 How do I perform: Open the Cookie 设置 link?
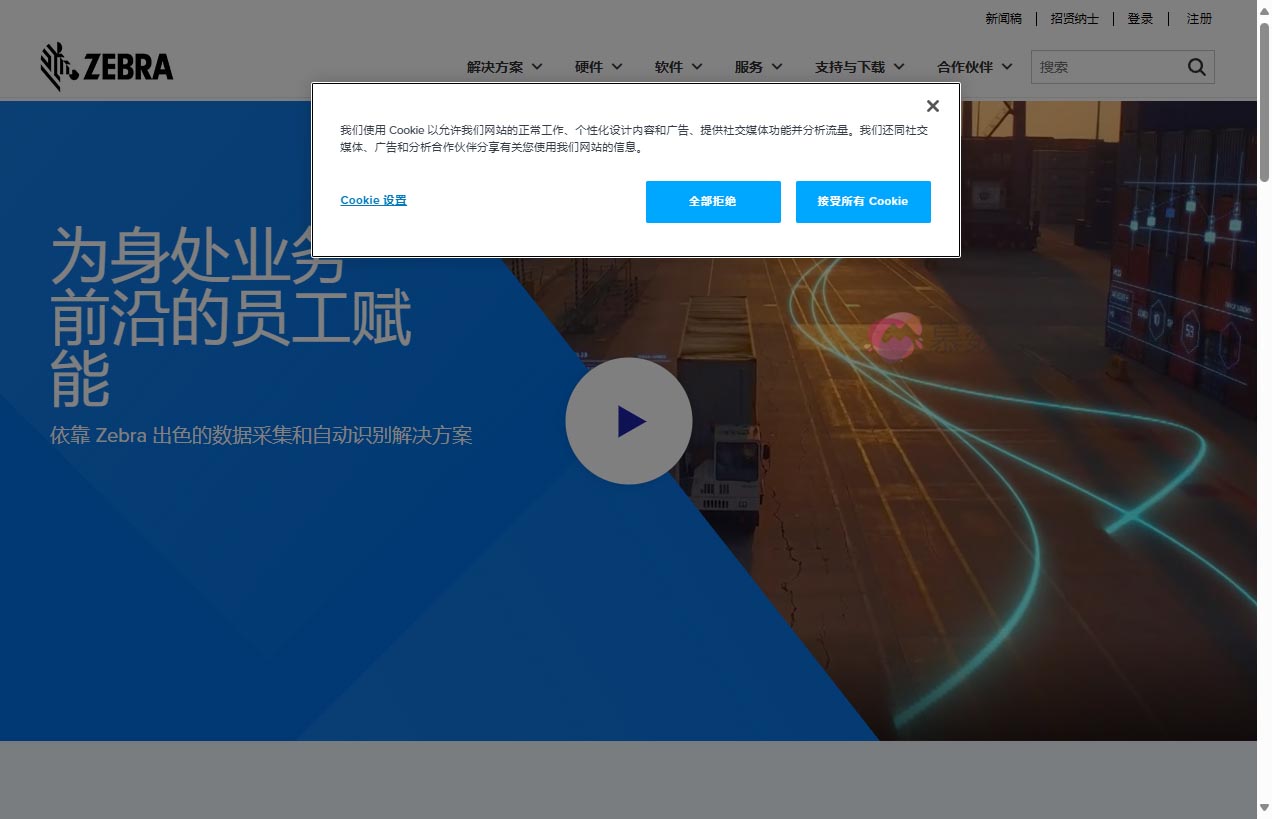373,200
